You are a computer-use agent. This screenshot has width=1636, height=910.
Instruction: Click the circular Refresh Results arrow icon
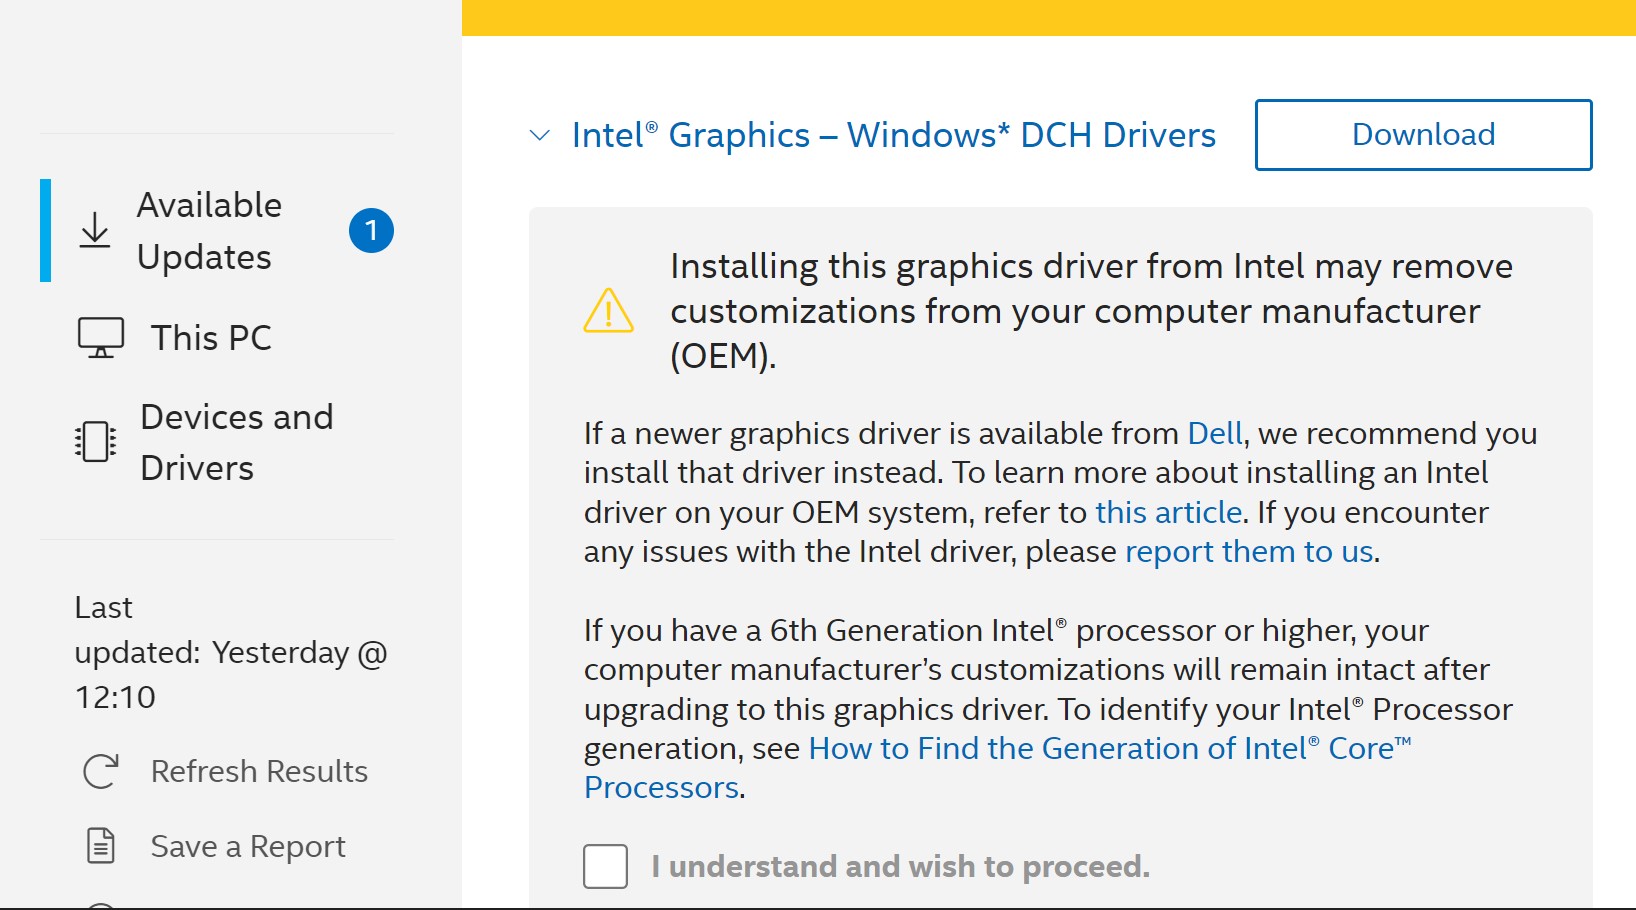pyautogui.click(x=99, y=770)
